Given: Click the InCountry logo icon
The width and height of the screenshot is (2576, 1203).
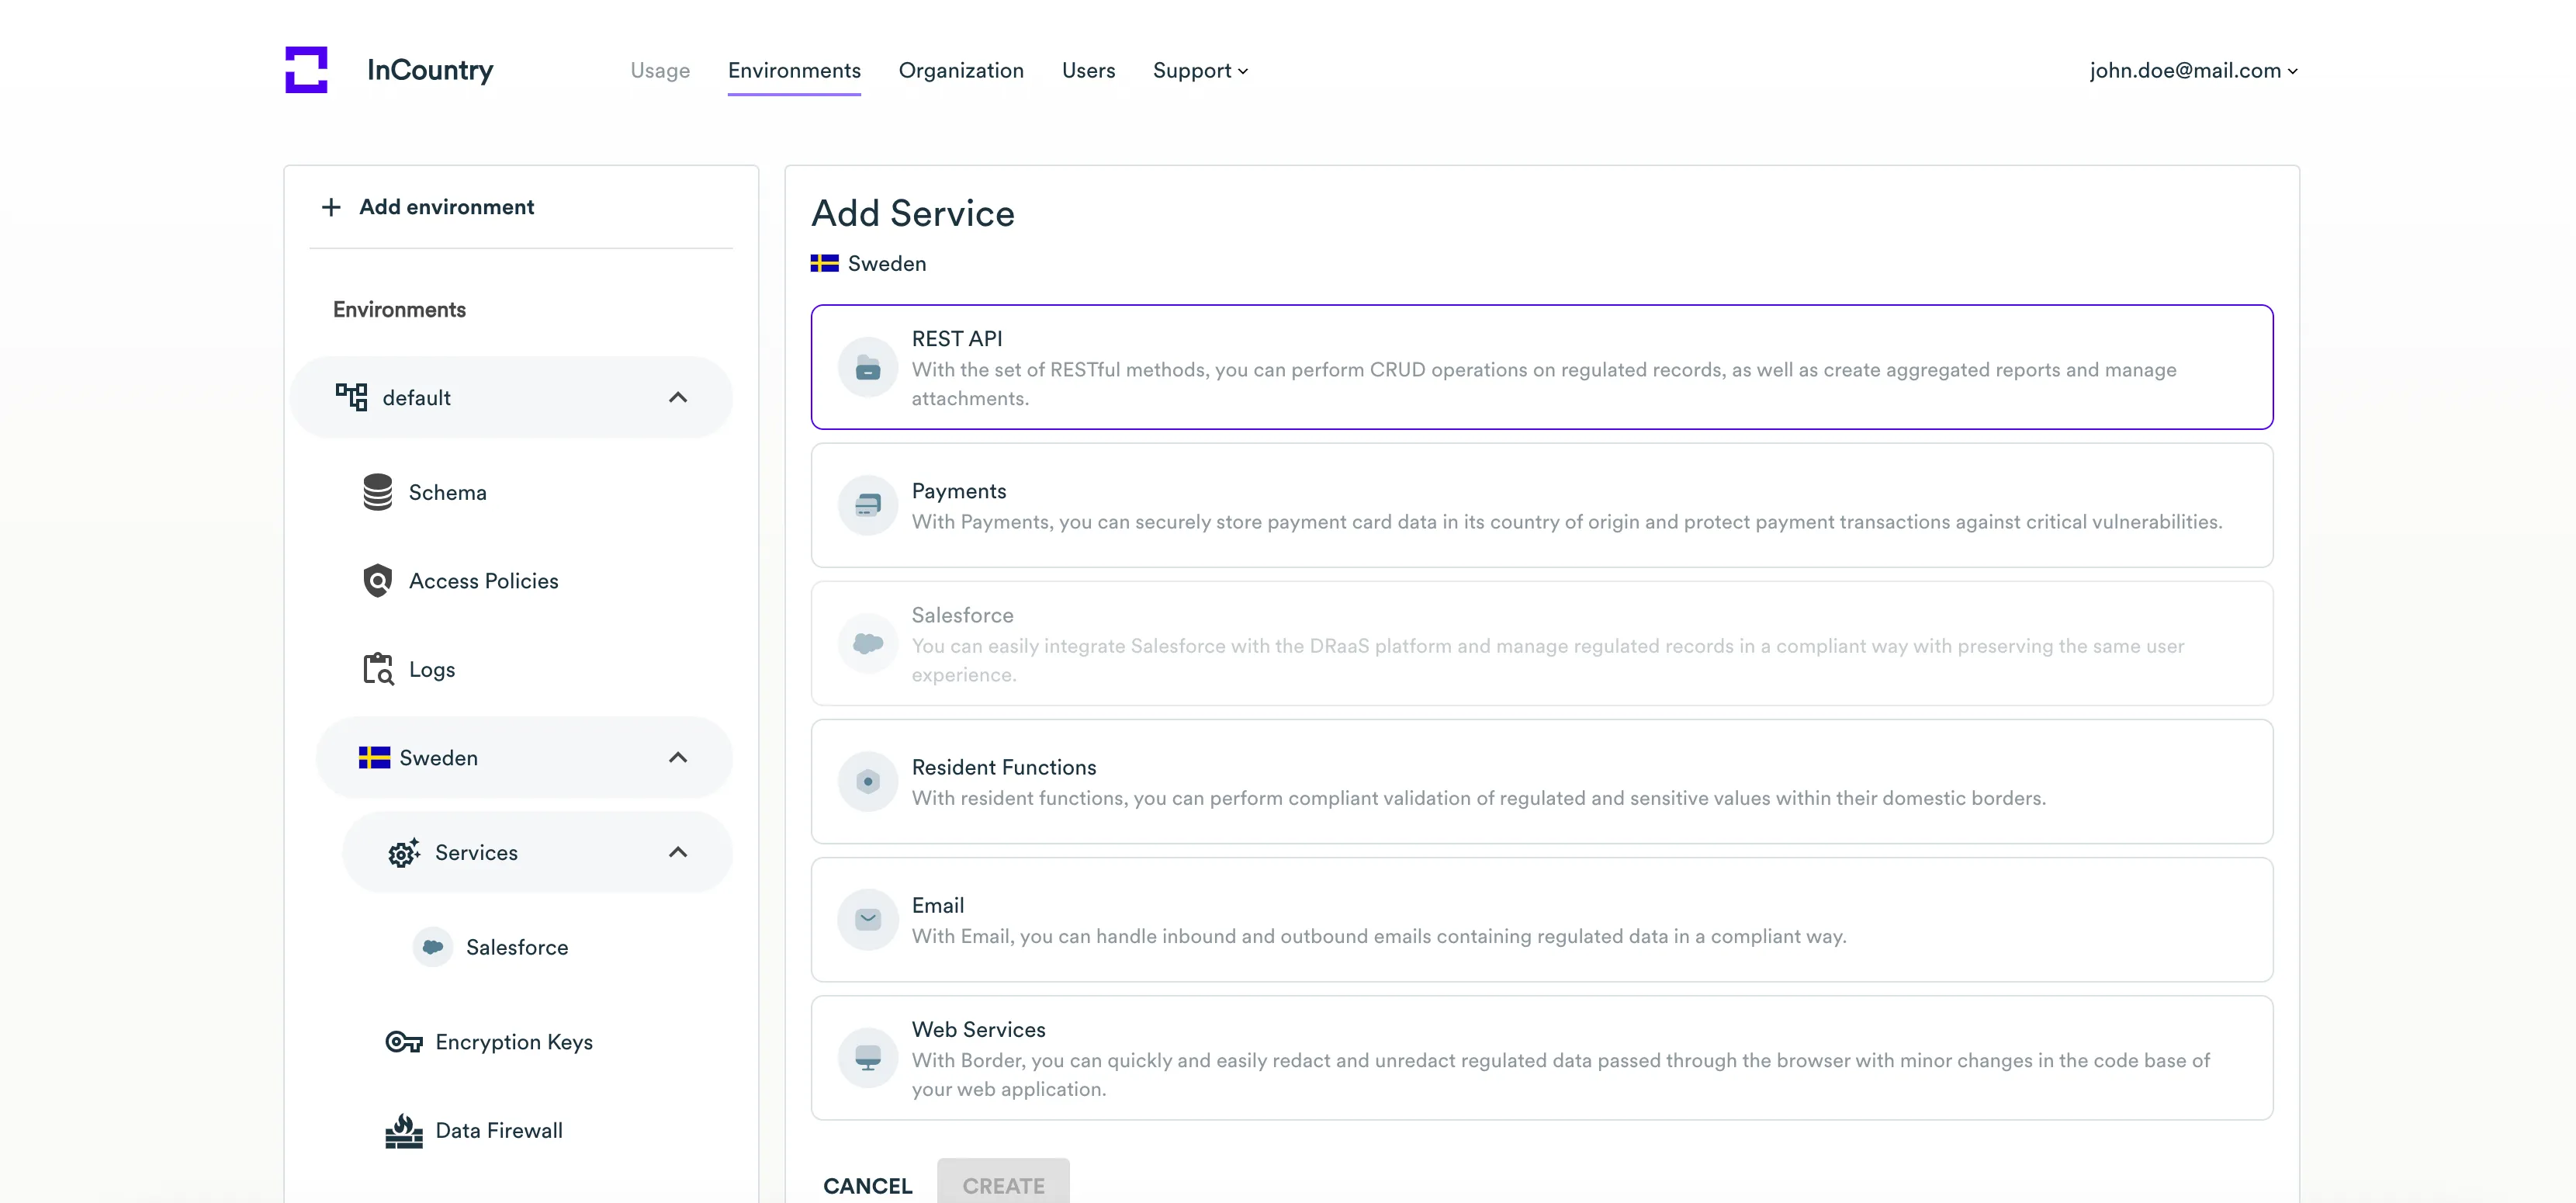Looking at the screenshot, I should [306, 70].
